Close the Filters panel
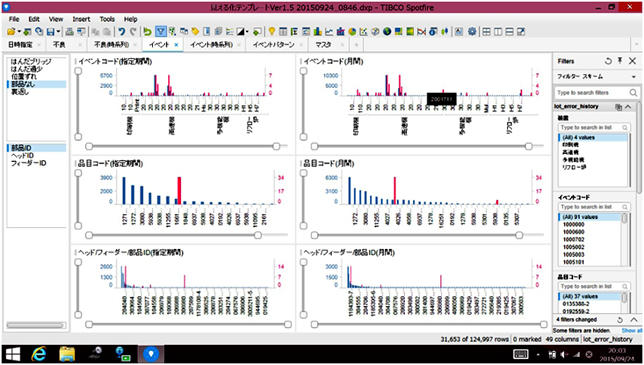 coord(632,61)
